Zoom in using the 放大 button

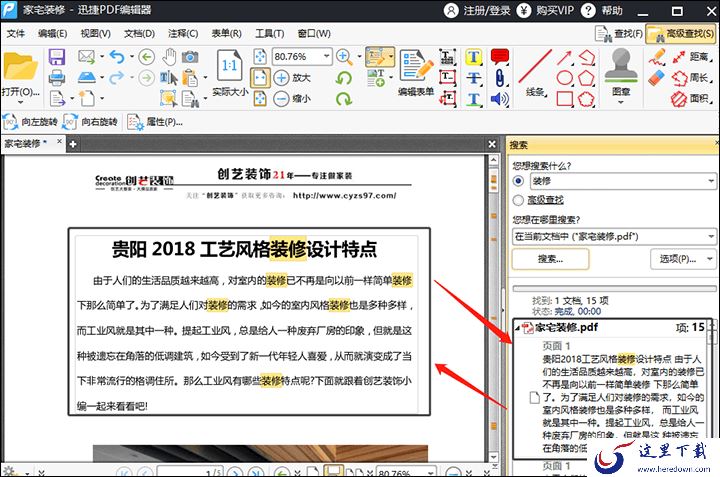pos(292,78)
